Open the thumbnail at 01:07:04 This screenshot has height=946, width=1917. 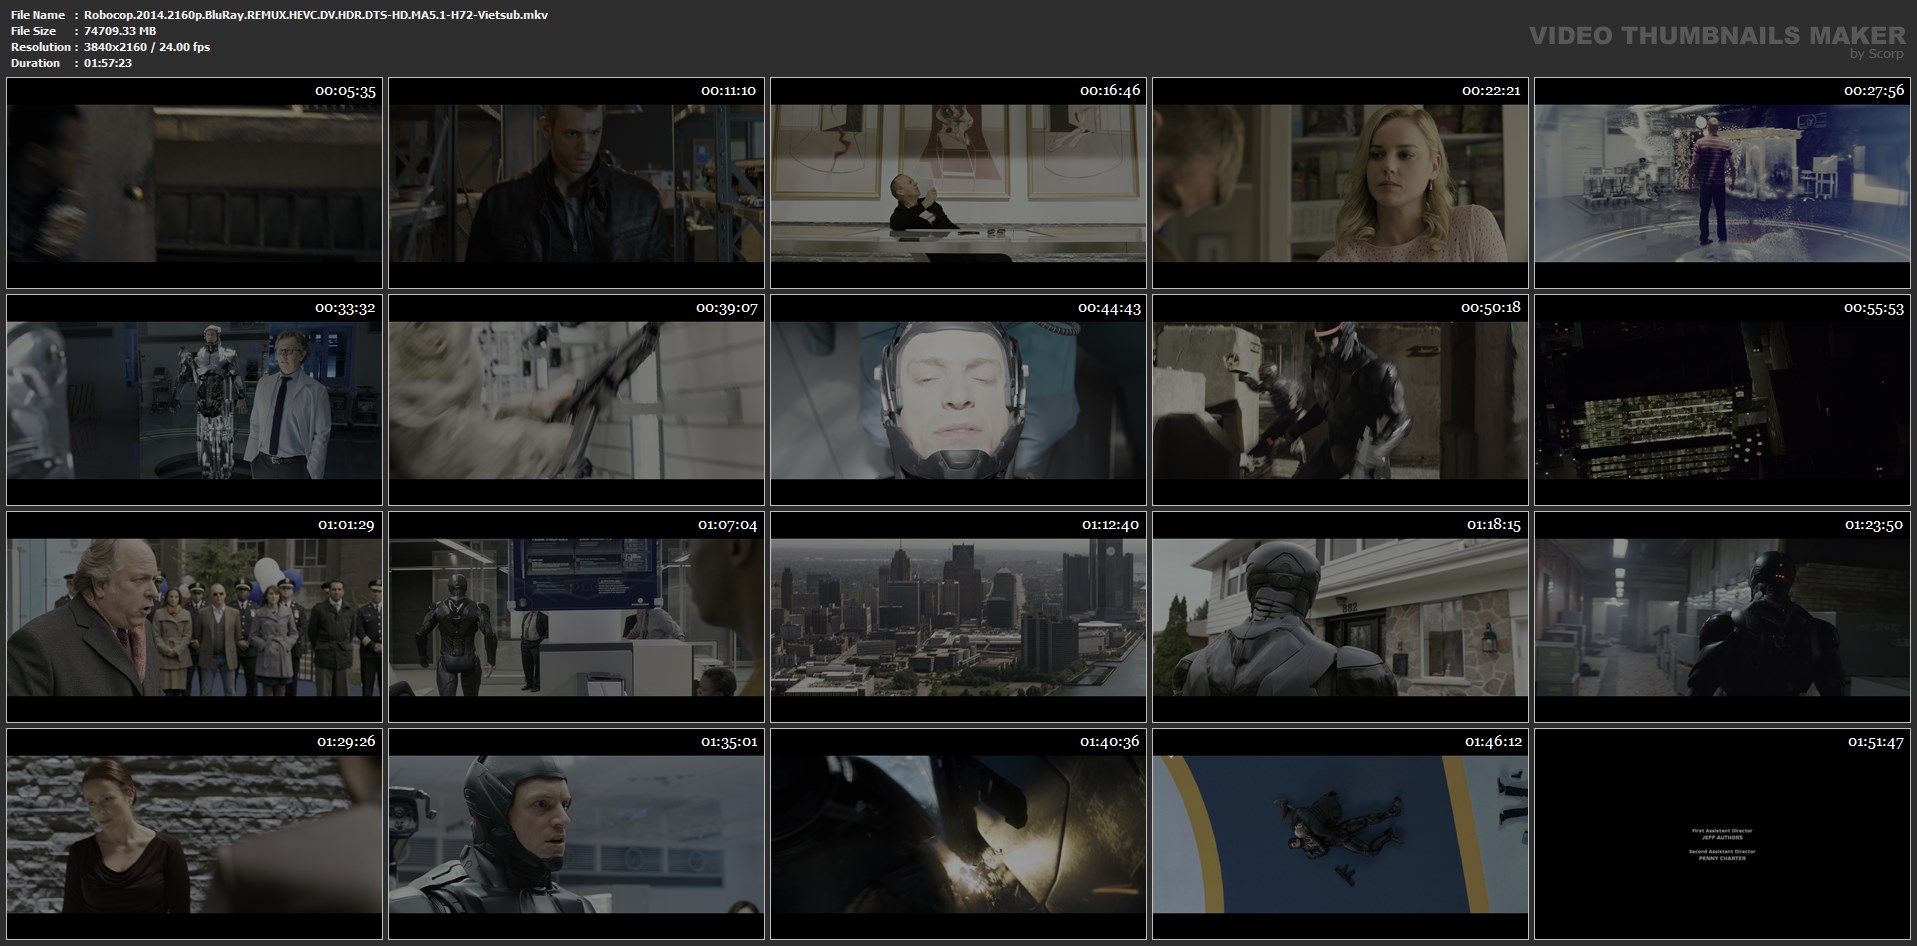576,617
